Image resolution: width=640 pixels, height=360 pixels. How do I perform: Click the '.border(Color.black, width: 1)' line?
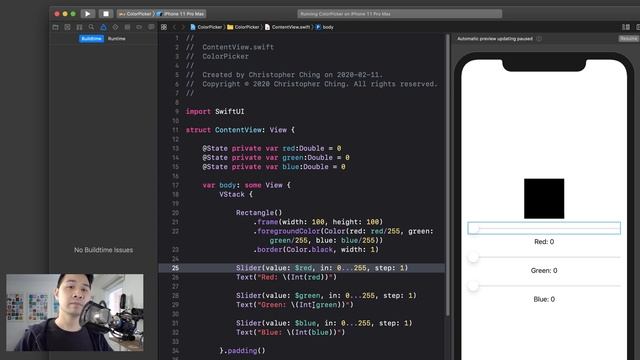click(316, 249)
